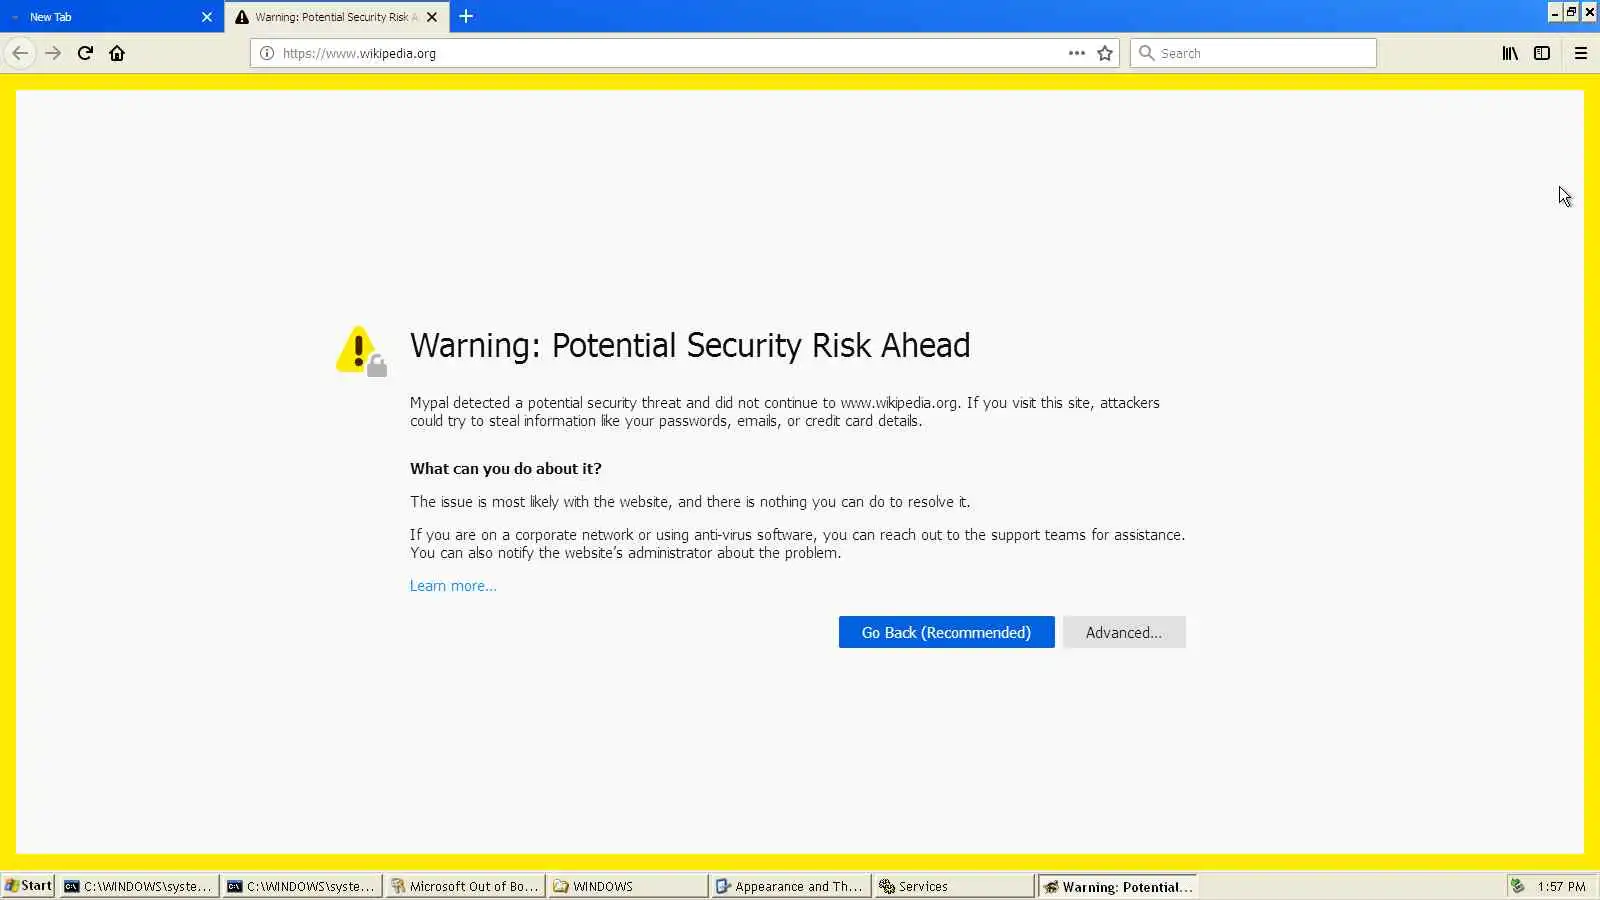Close the New Tab tab
This screenshot has height=900, width=1600.
click(x=207, y=17)
